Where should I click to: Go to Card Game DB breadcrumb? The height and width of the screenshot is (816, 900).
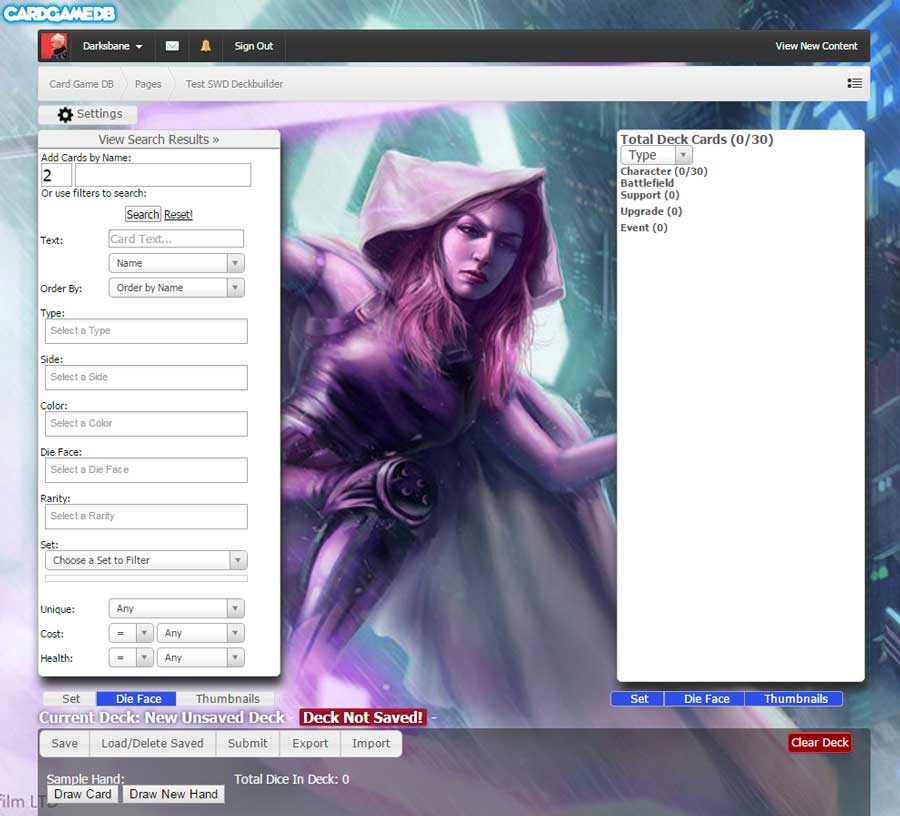pos(82,84)
